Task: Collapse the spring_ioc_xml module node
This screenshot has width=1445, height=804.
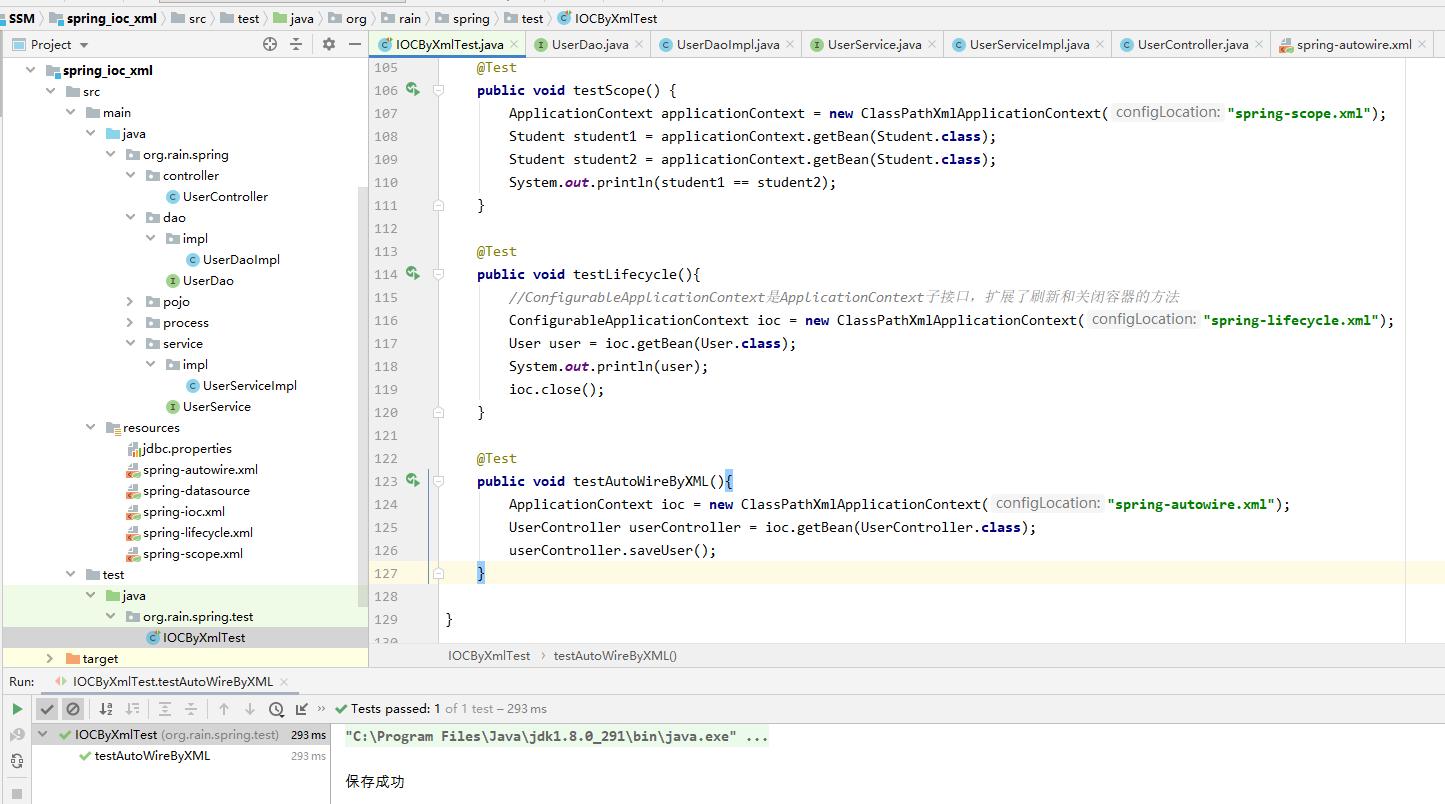Action: (30, 71)
